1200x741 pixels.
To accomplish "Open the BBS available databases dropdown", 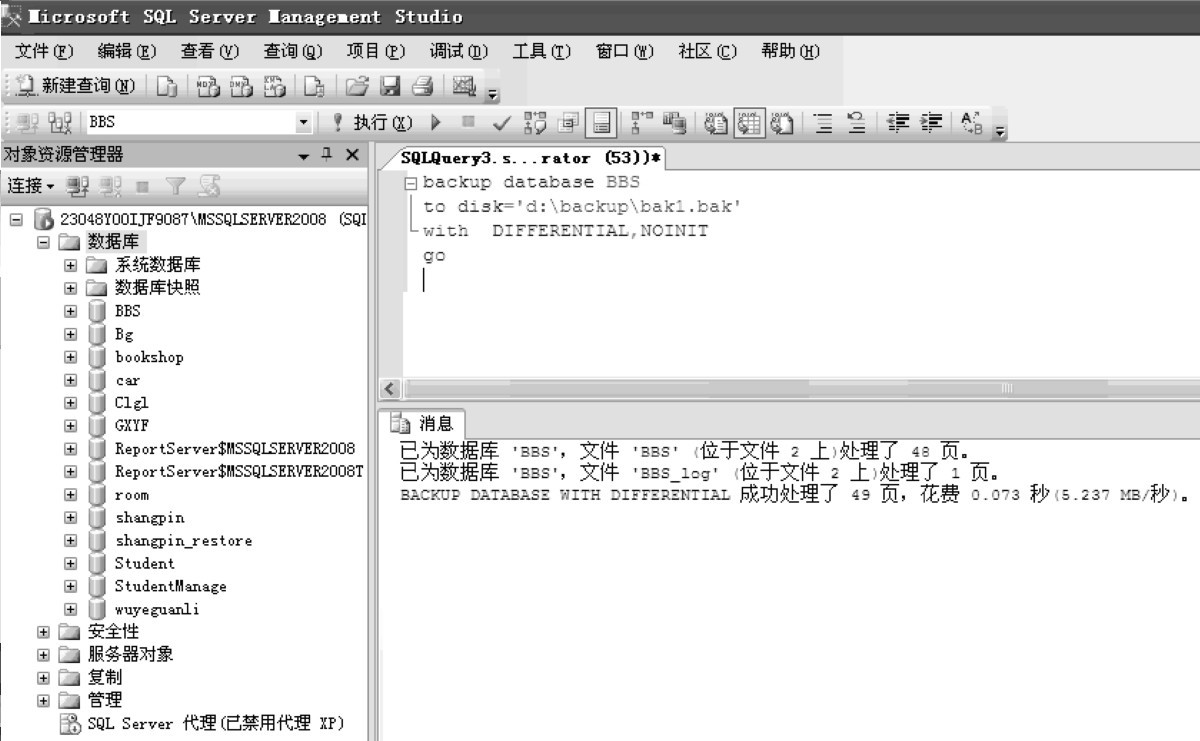I will click(304, 122).
